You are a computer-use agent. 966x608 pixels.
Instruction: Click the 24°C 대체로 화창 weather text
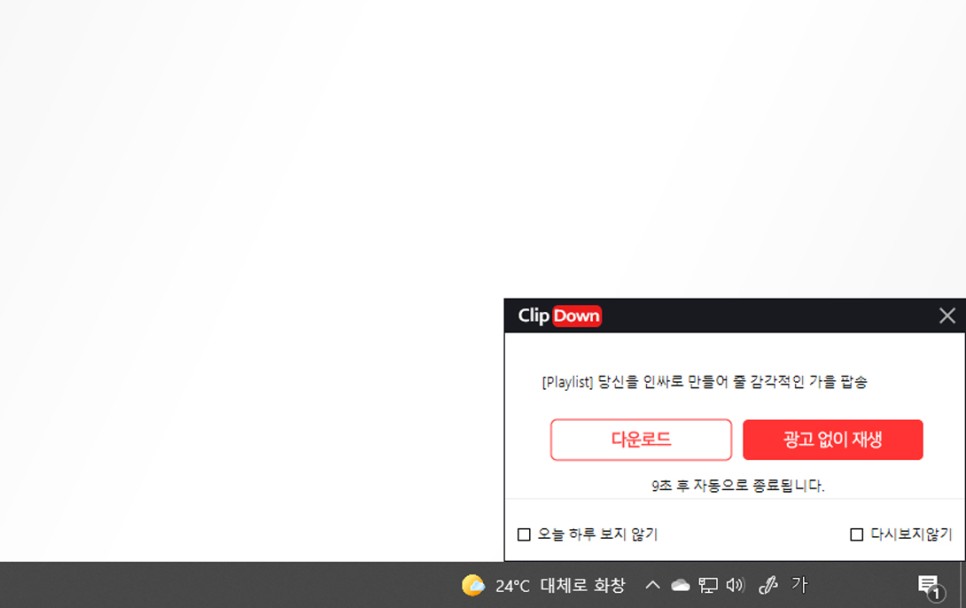560,585
